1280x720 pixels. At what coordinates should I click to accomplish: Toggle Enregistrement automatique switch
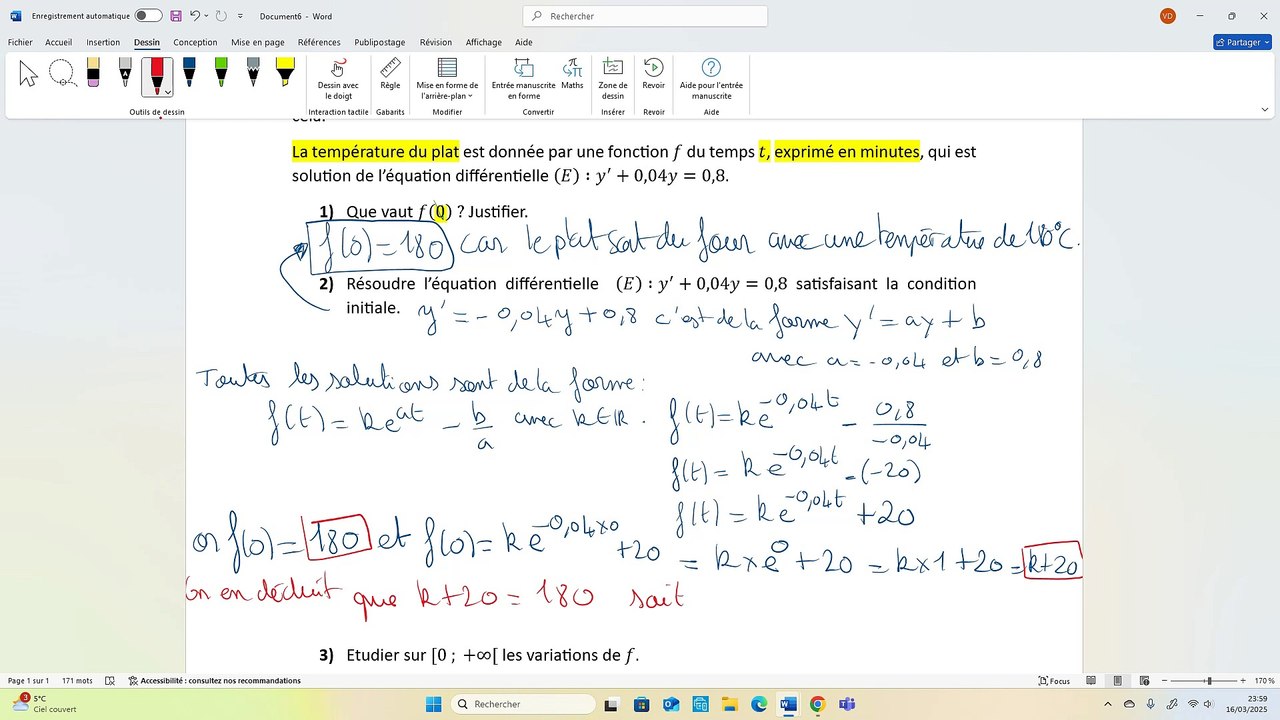[148, 16]
